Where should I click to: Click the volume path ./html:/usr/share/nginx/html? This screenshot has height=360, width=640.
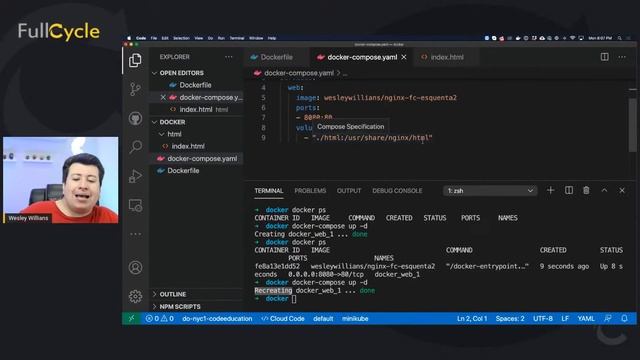[x=372, y=138]
